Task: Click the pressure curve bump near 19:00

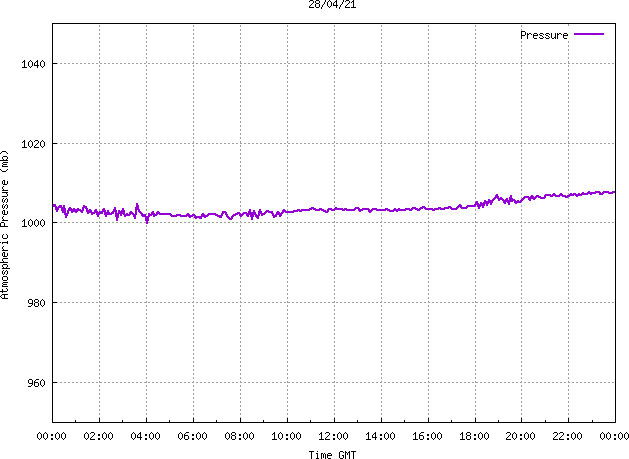Action: [x=497, y=196]
